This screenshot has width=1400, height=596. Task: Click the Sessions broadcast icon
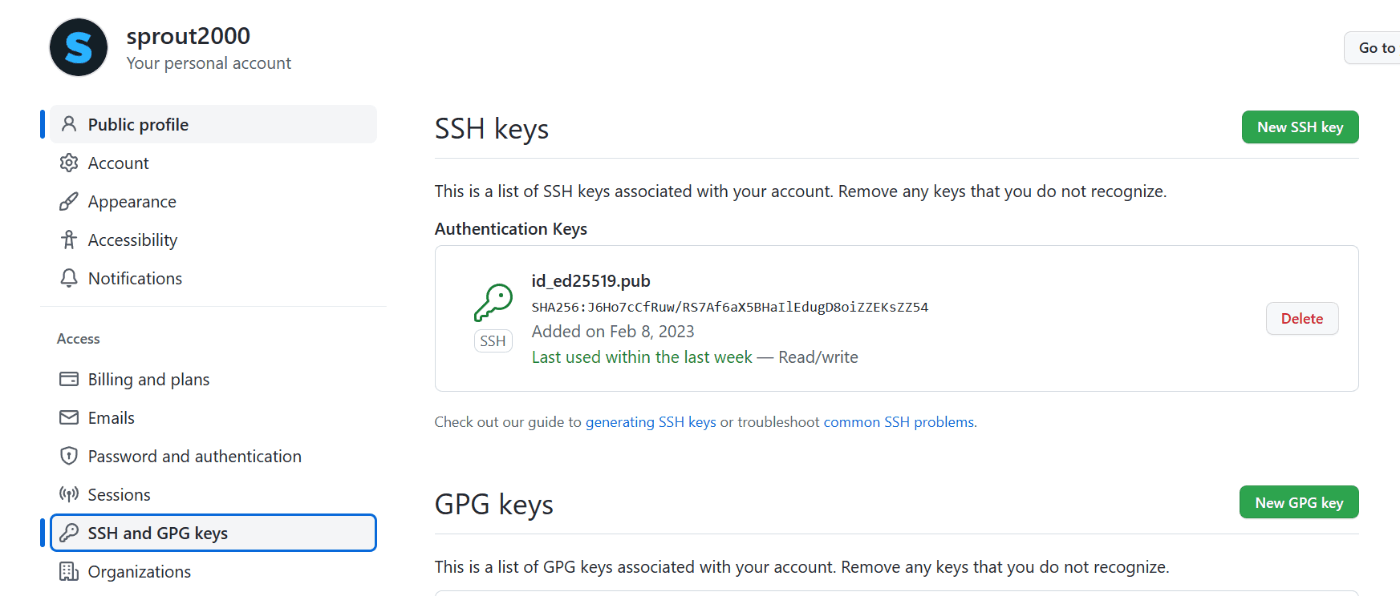tap(69, 495)
